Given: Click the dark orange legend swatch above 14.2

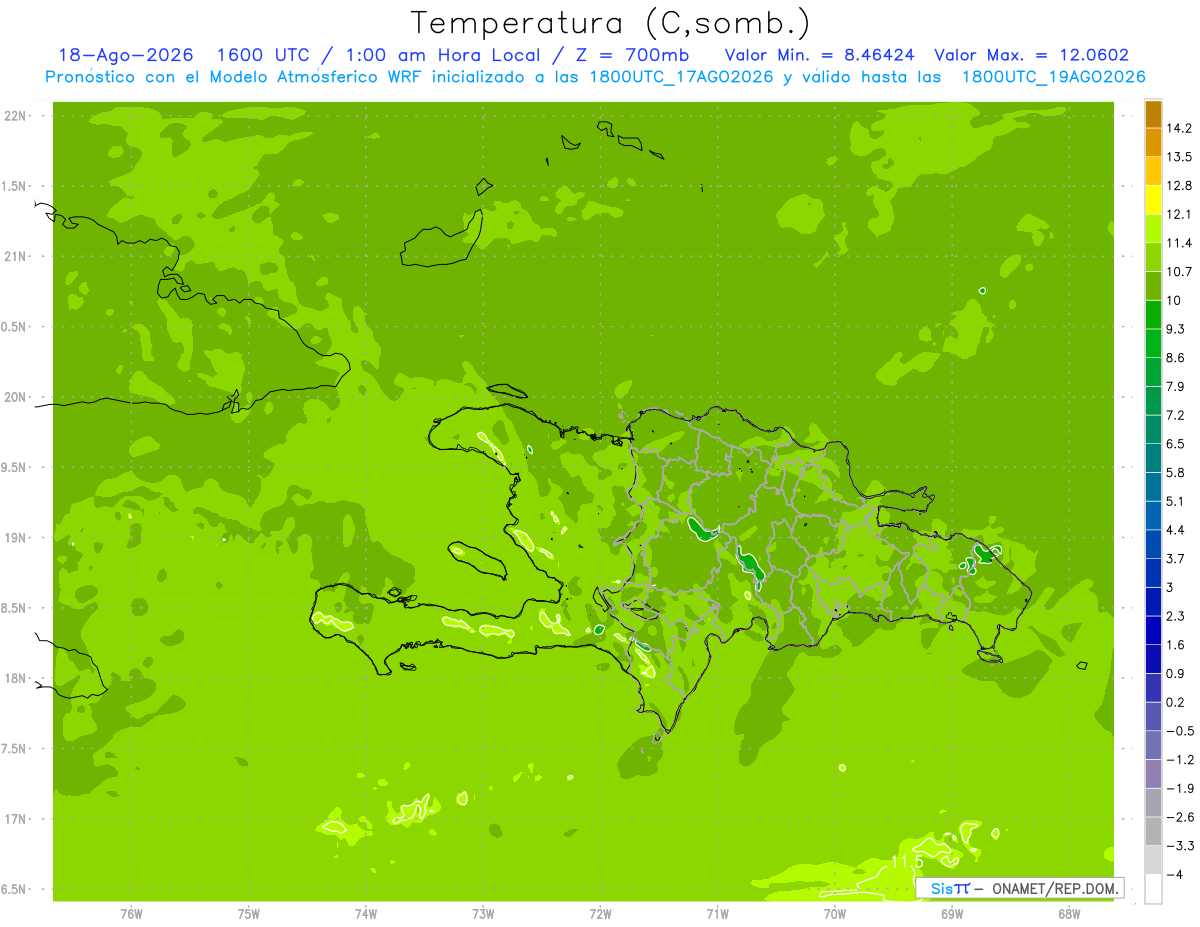Looking at the screenshot, I should coord(1153,114).
